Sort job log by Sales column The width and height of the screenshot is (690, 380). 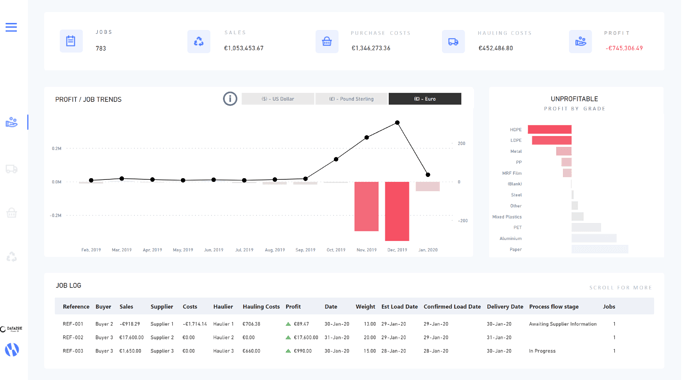[126, 307]
